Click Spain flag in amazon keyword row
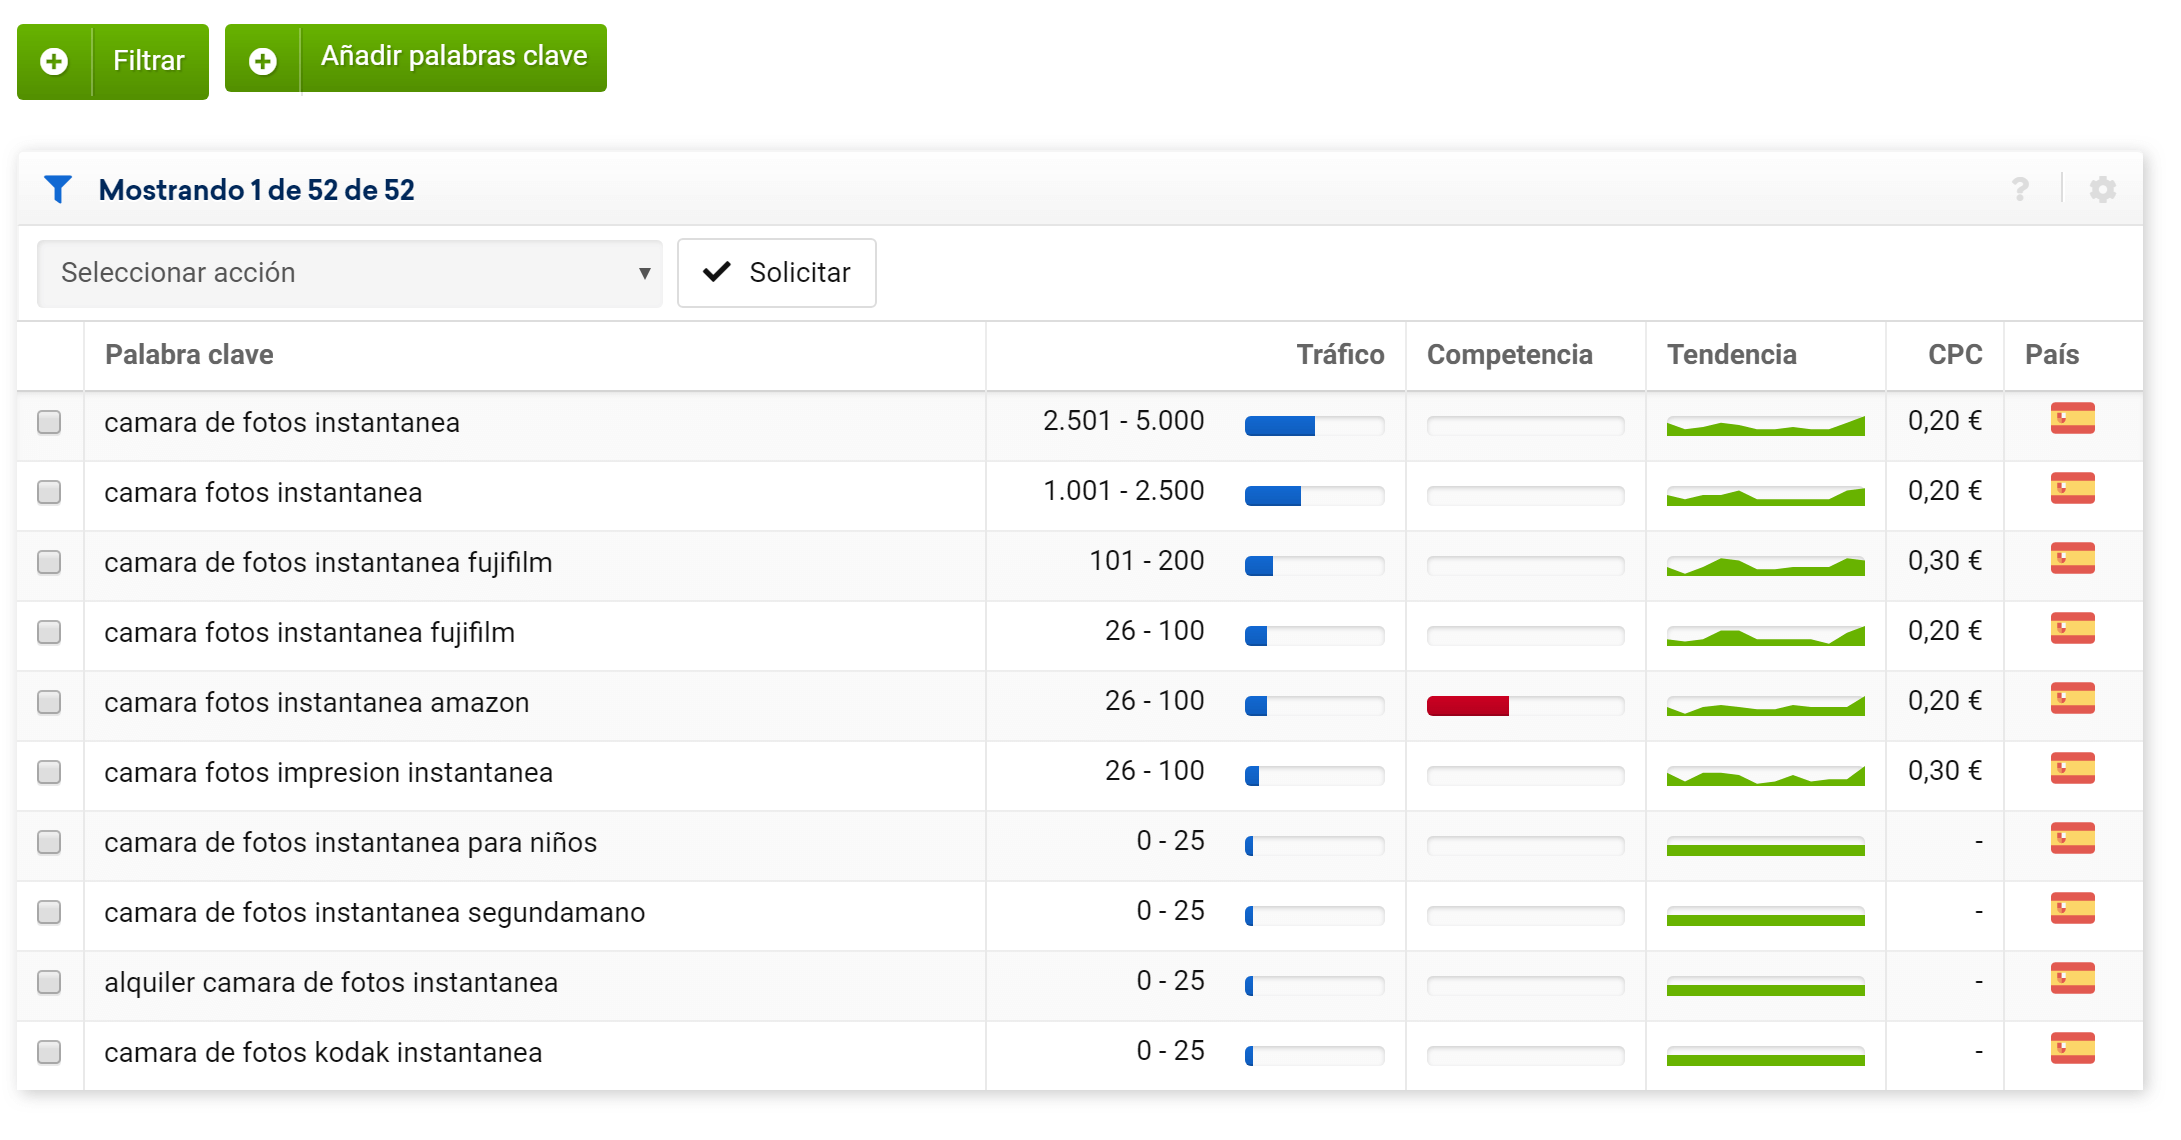Screen dimensions: 2181x1140 pos(2072,699)
